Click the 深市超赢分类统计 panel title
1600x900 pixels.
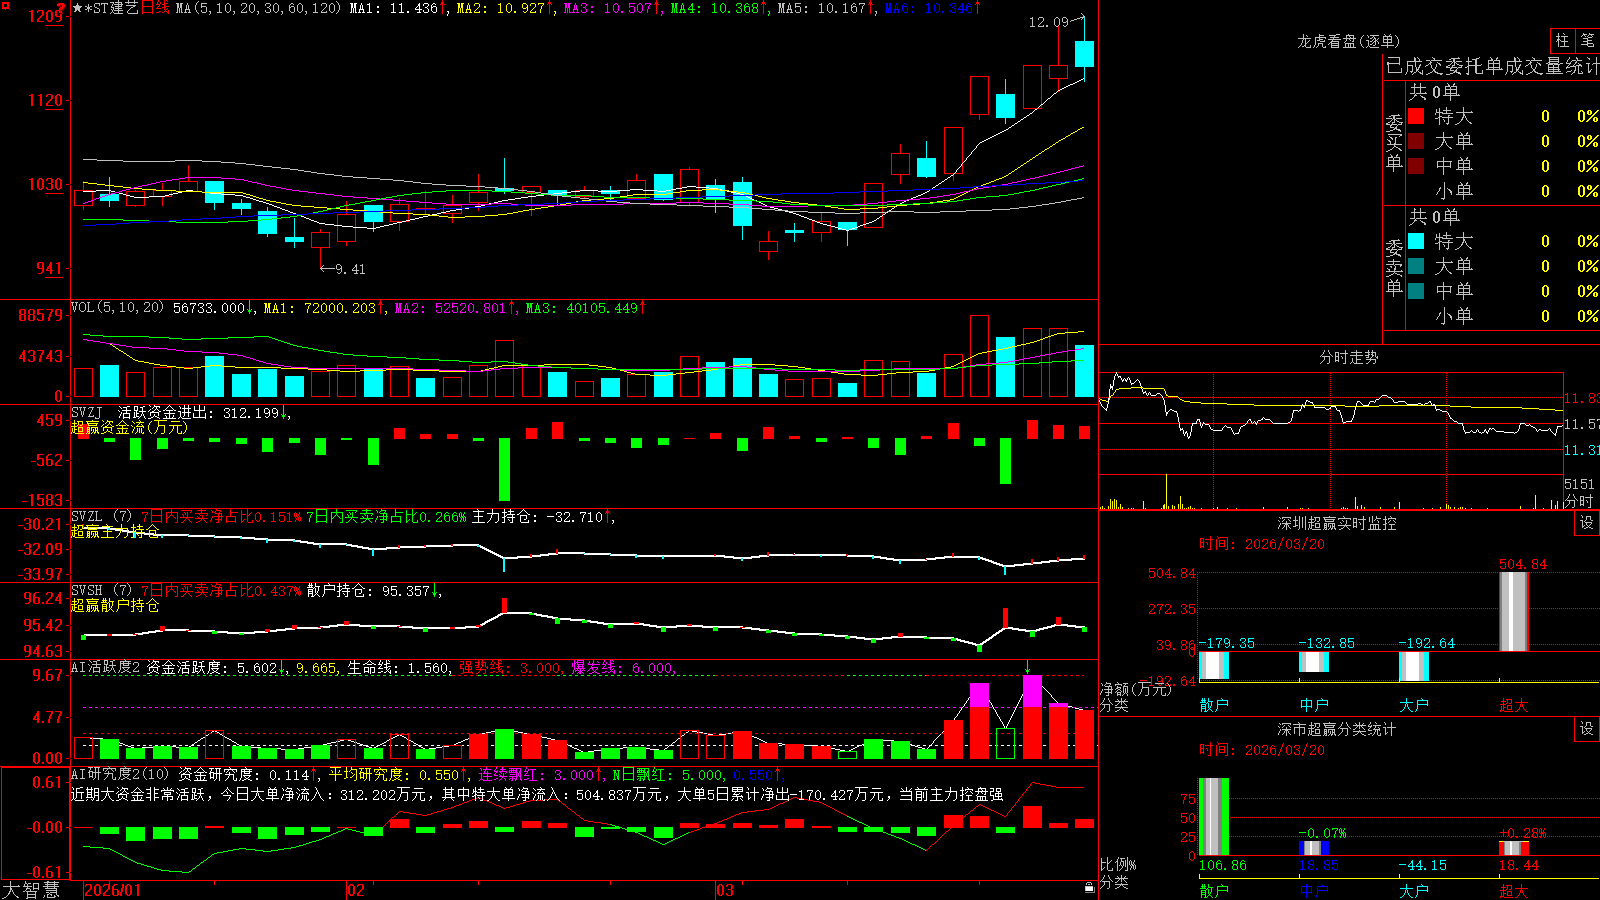click(x=1336, y=729)
